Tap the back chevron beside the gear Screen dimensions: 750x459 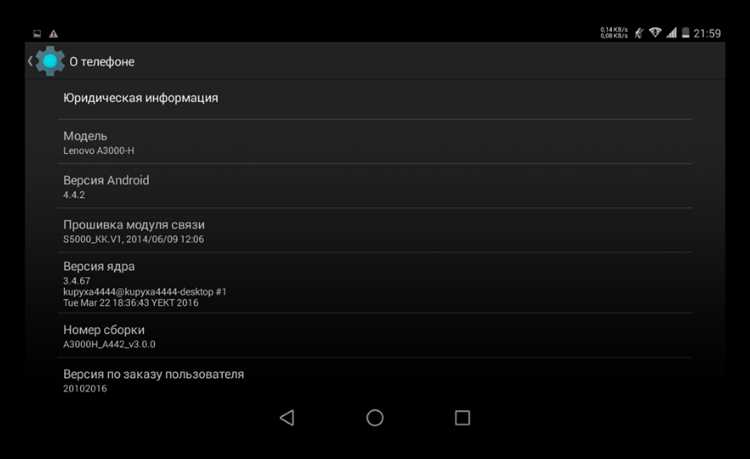tap(30, 61)
